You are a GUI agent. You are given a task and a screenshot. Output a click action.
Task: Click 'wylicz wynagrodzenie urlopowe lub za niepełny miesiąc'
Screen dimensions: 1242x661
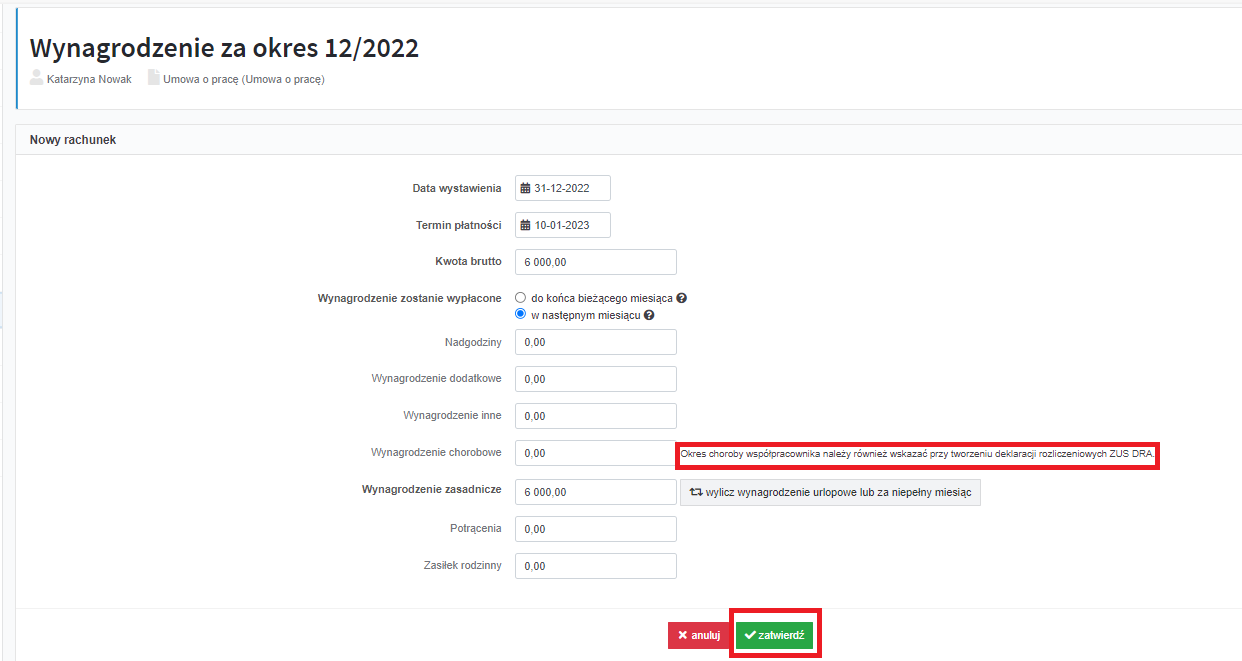pyautogui.click(x=830, y=492)
